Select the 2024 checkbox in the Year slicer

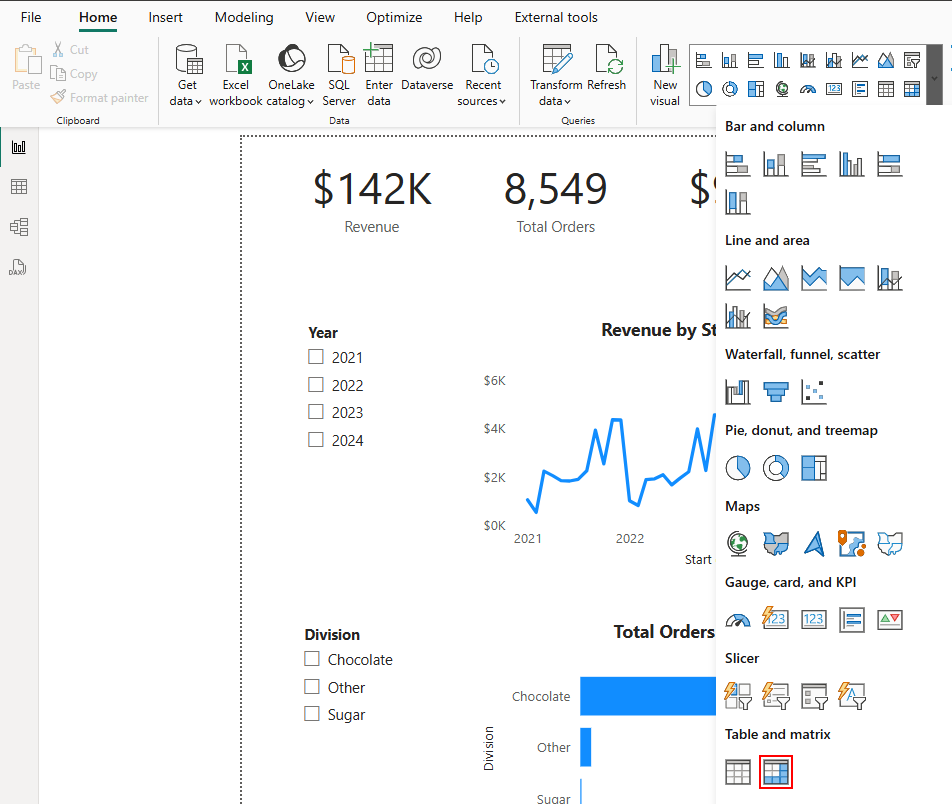[x=316, y=440]
